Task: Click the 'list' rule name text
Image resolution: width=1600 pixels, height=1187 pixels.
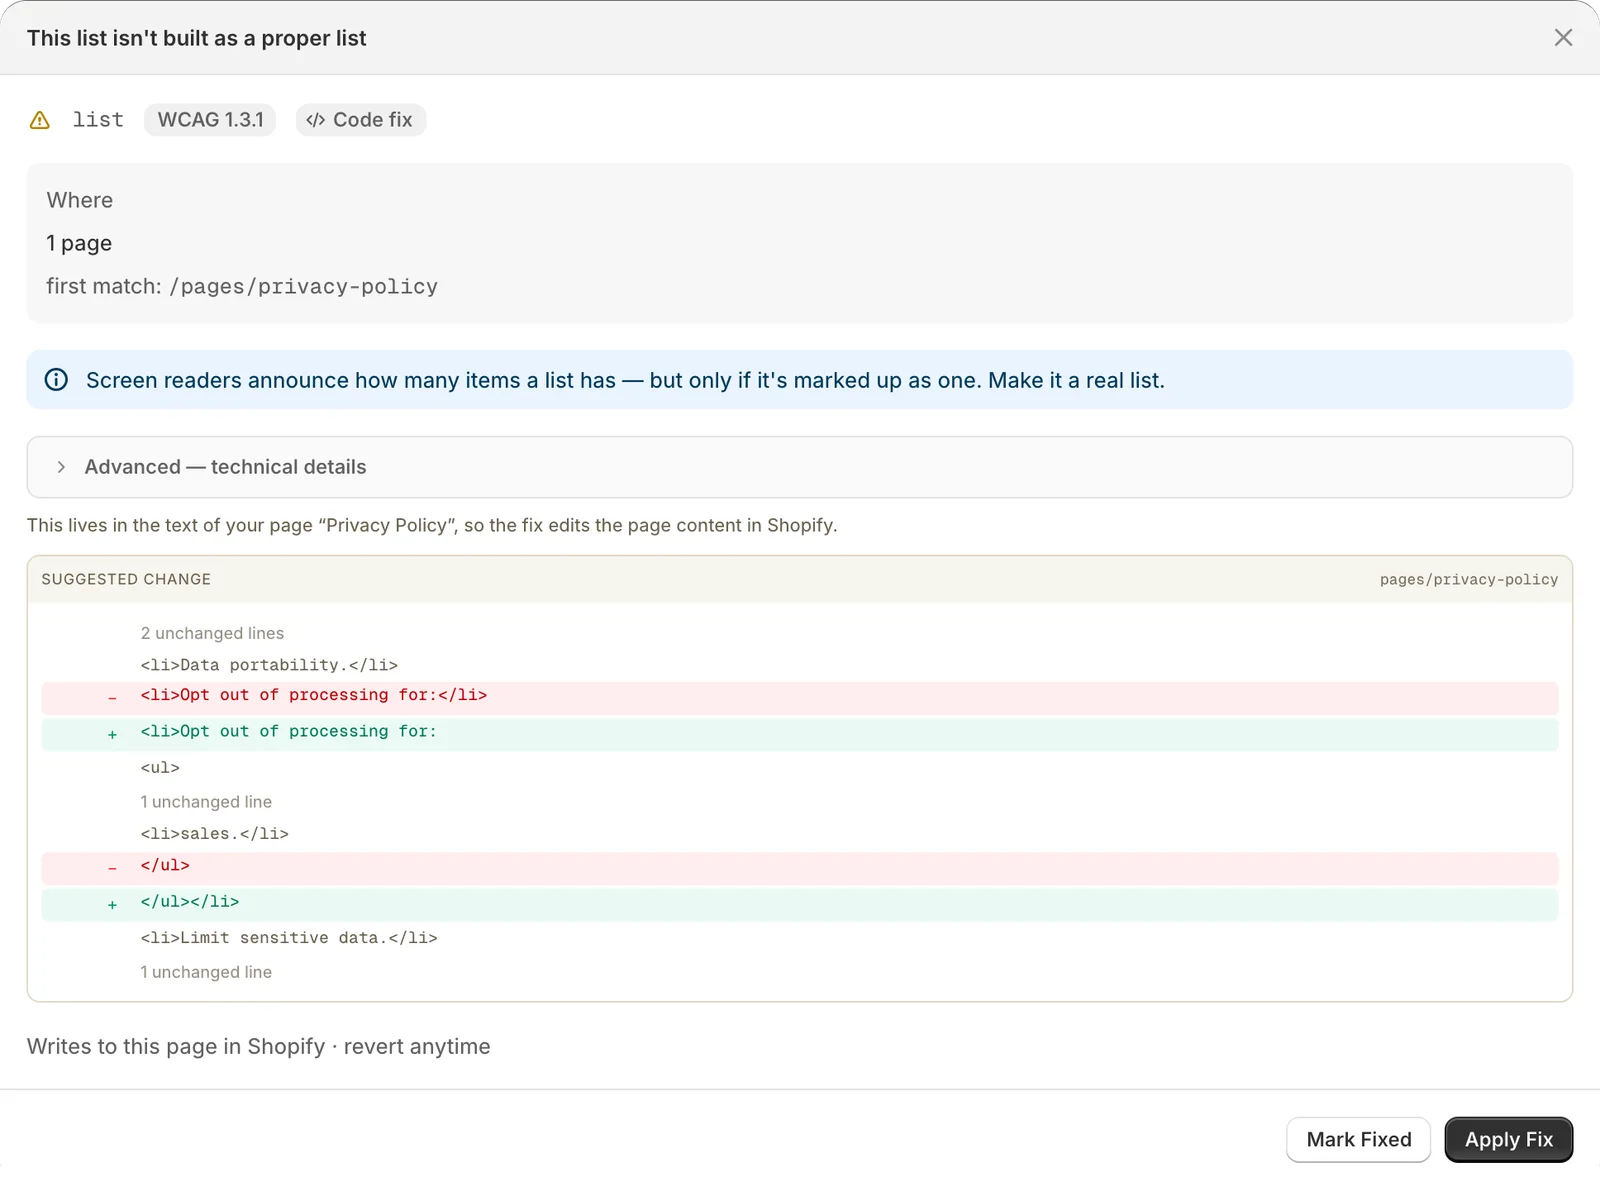Action: pyautogui.click(x=98, y=120)
